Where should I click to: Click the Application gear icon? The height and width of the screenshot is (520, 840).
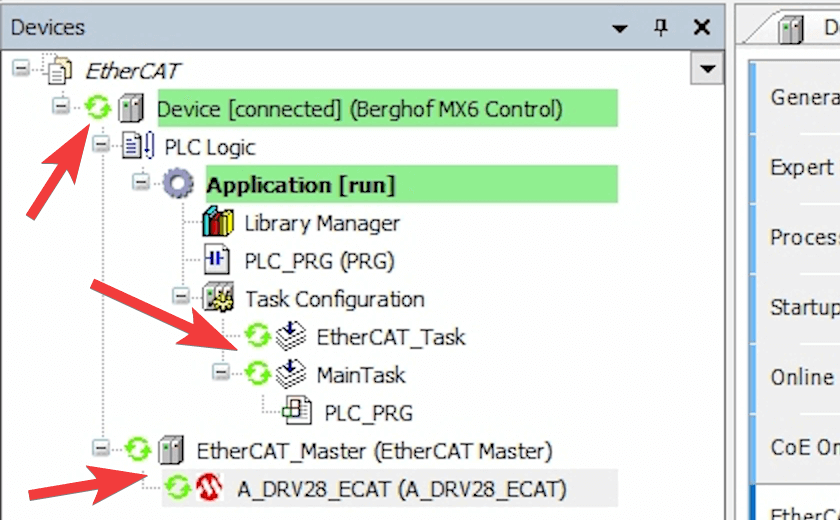(x=178, y=184)
